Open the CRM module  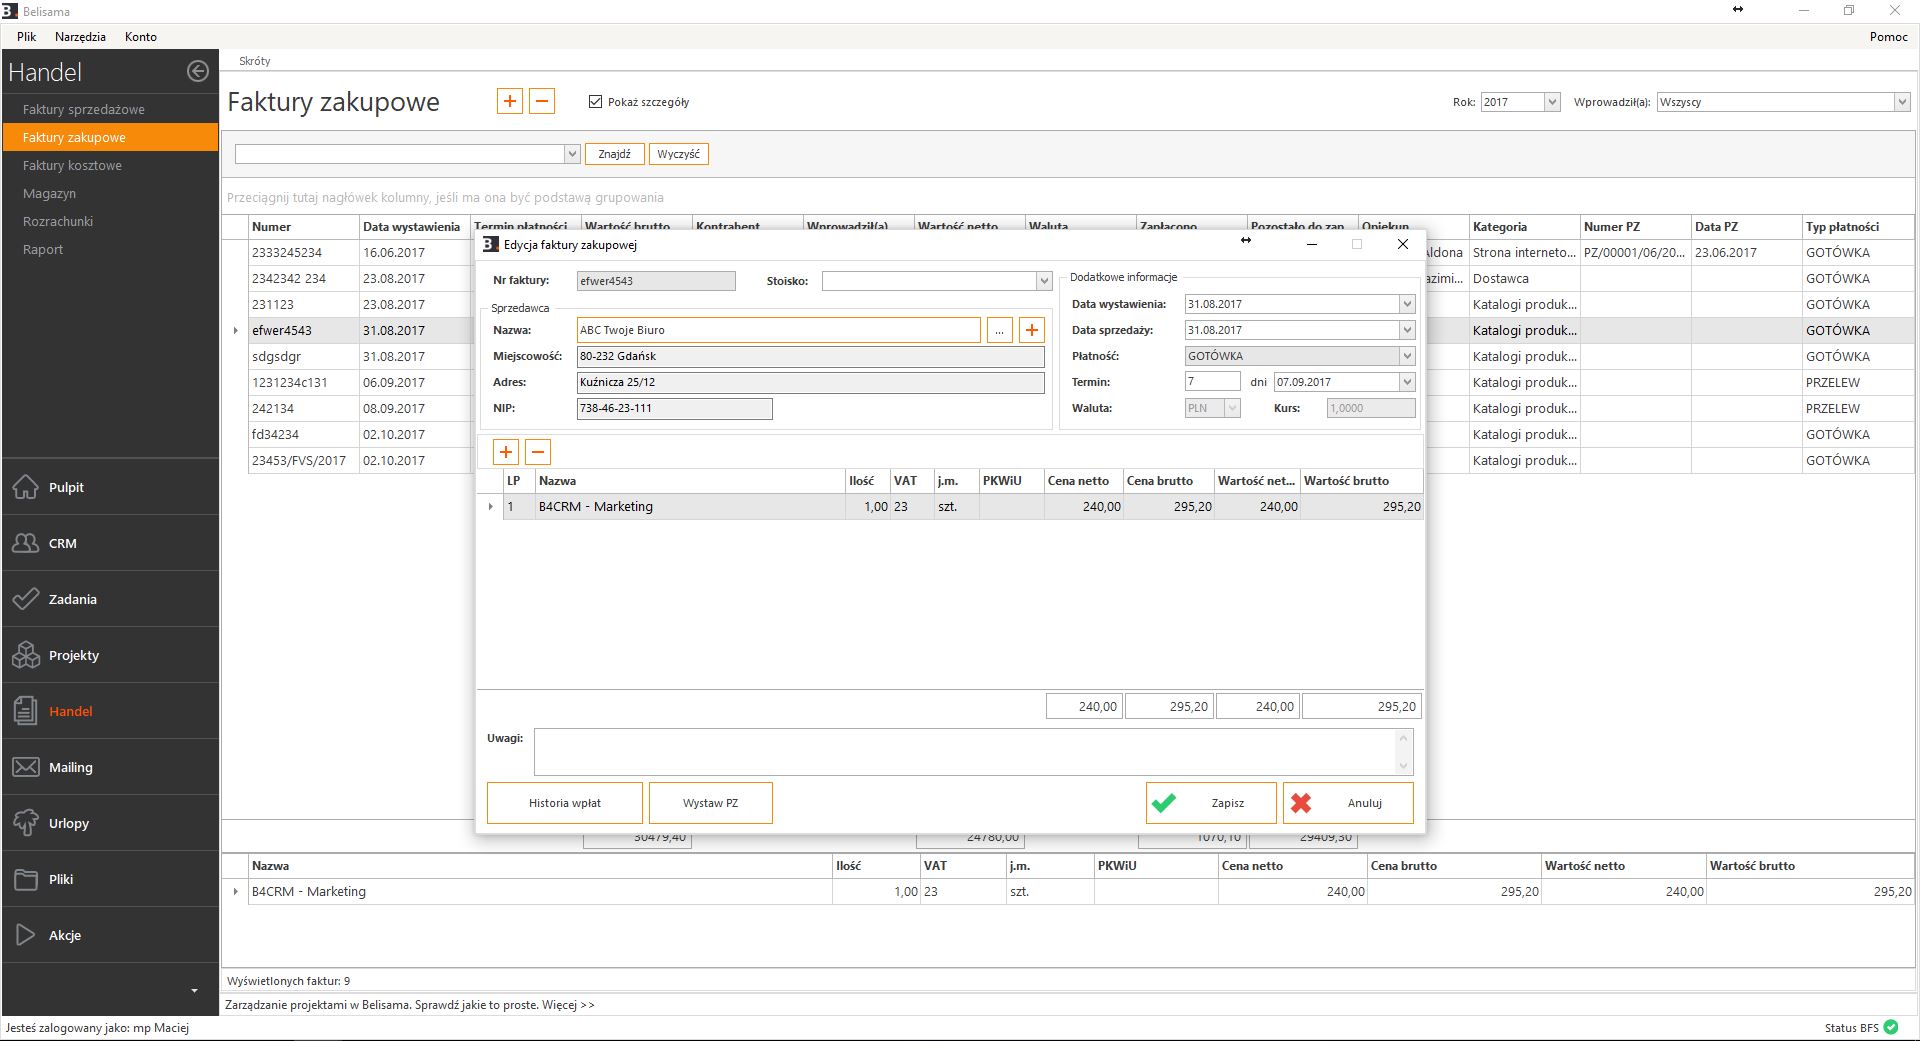click(62, 543)
